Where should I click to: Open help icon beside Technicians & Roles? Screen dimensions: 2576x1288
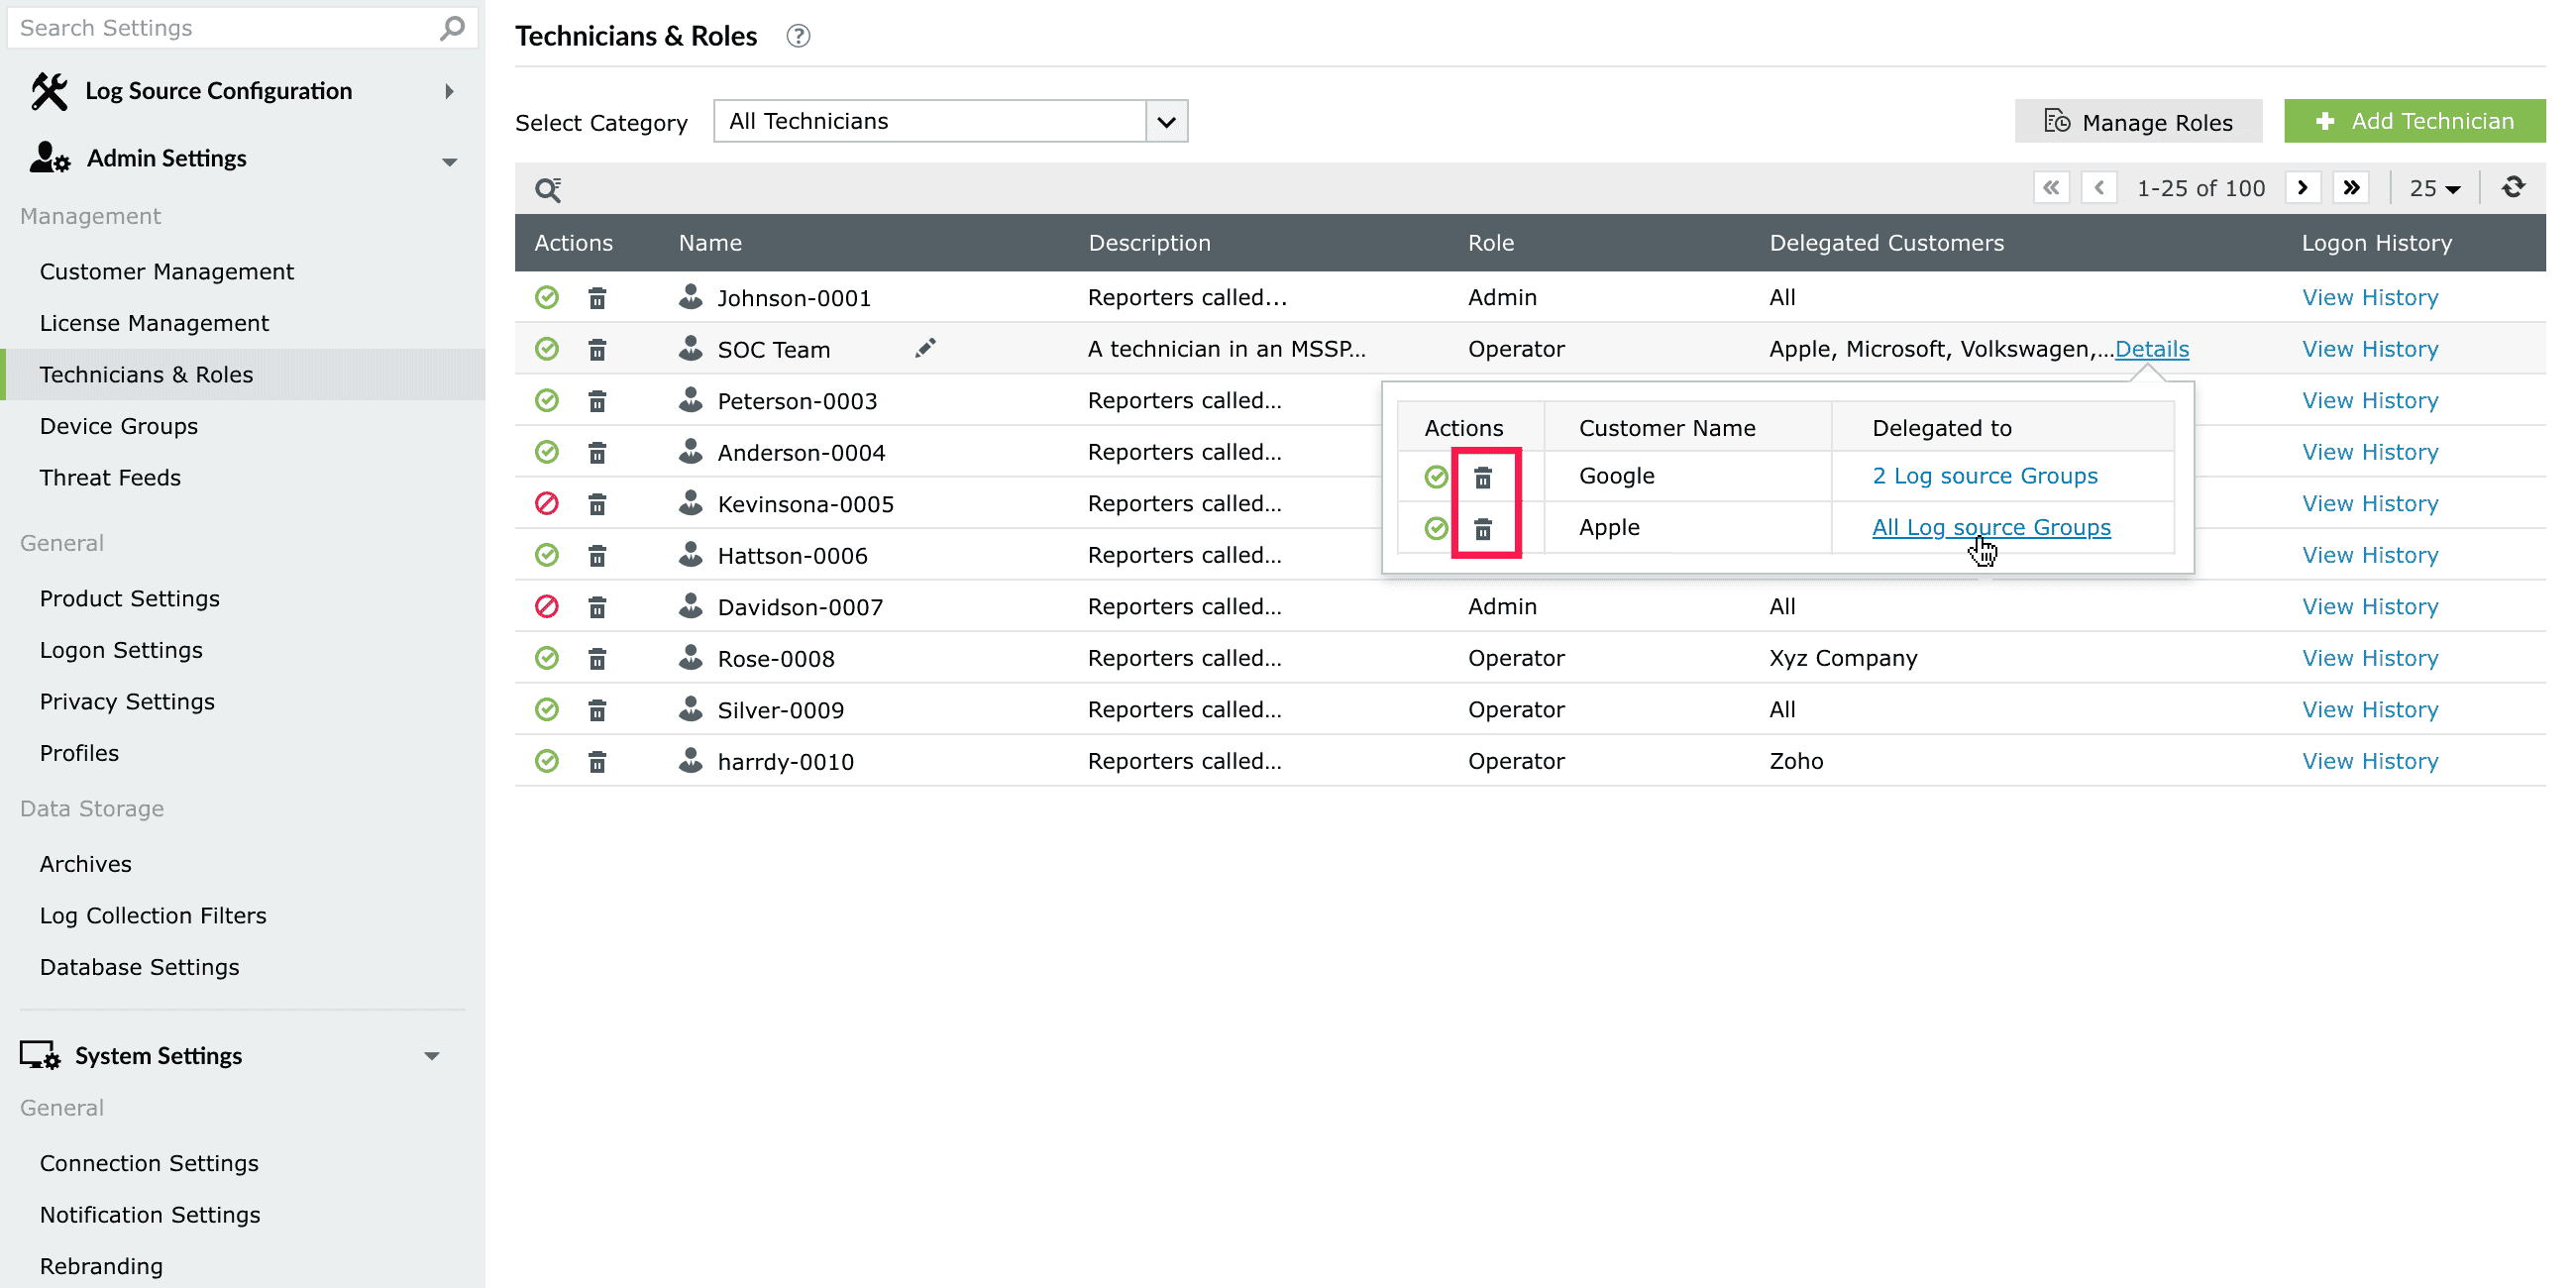797,36
